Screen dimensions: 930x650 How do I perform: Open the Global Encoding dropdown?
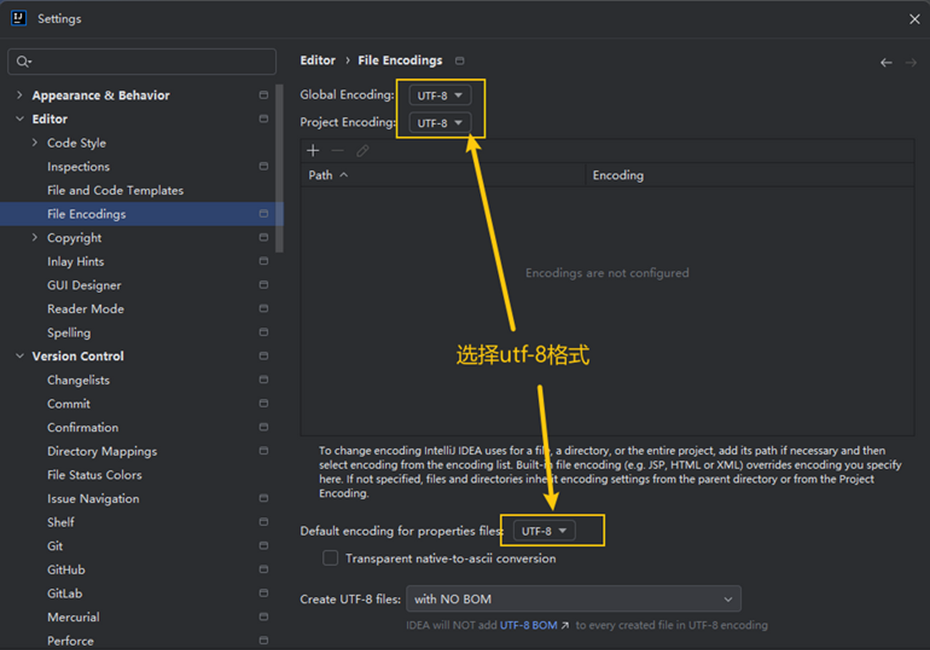point(440,95)
